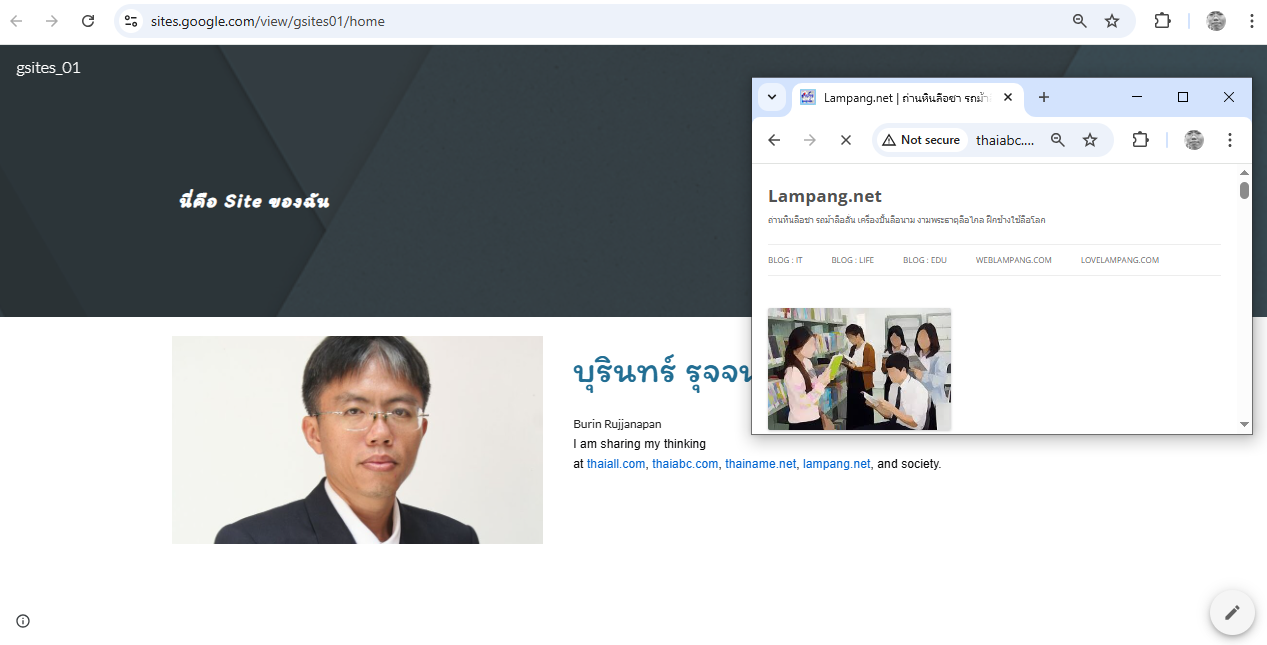Click the Google Sites edit pencil button

(1231, 612)
